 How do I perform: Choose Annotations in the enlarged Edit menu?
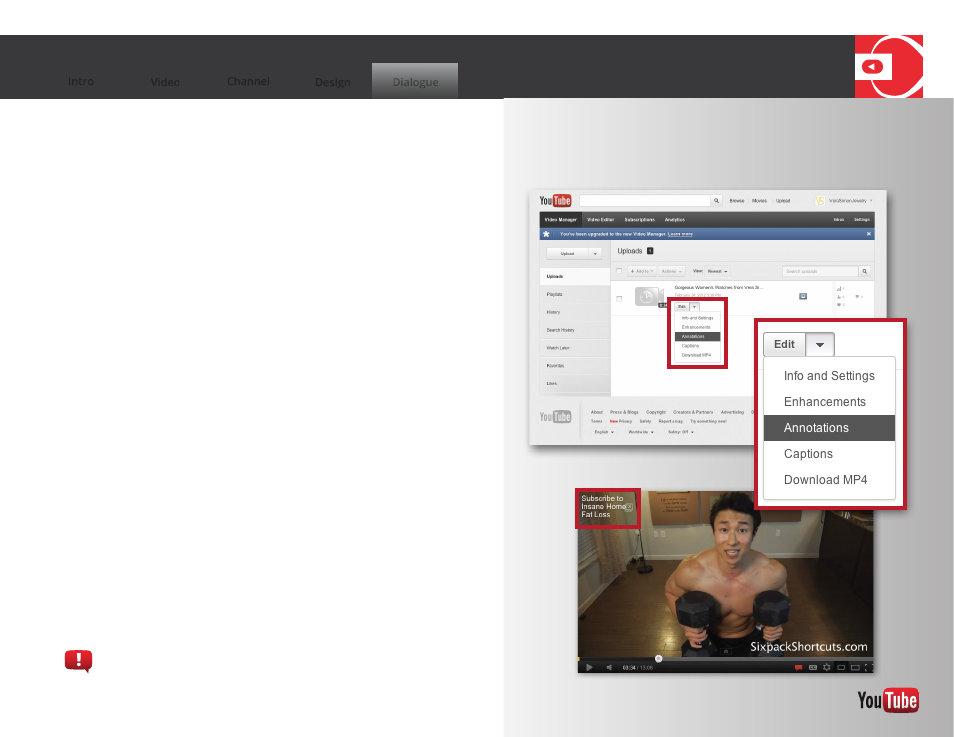(829, 428)
